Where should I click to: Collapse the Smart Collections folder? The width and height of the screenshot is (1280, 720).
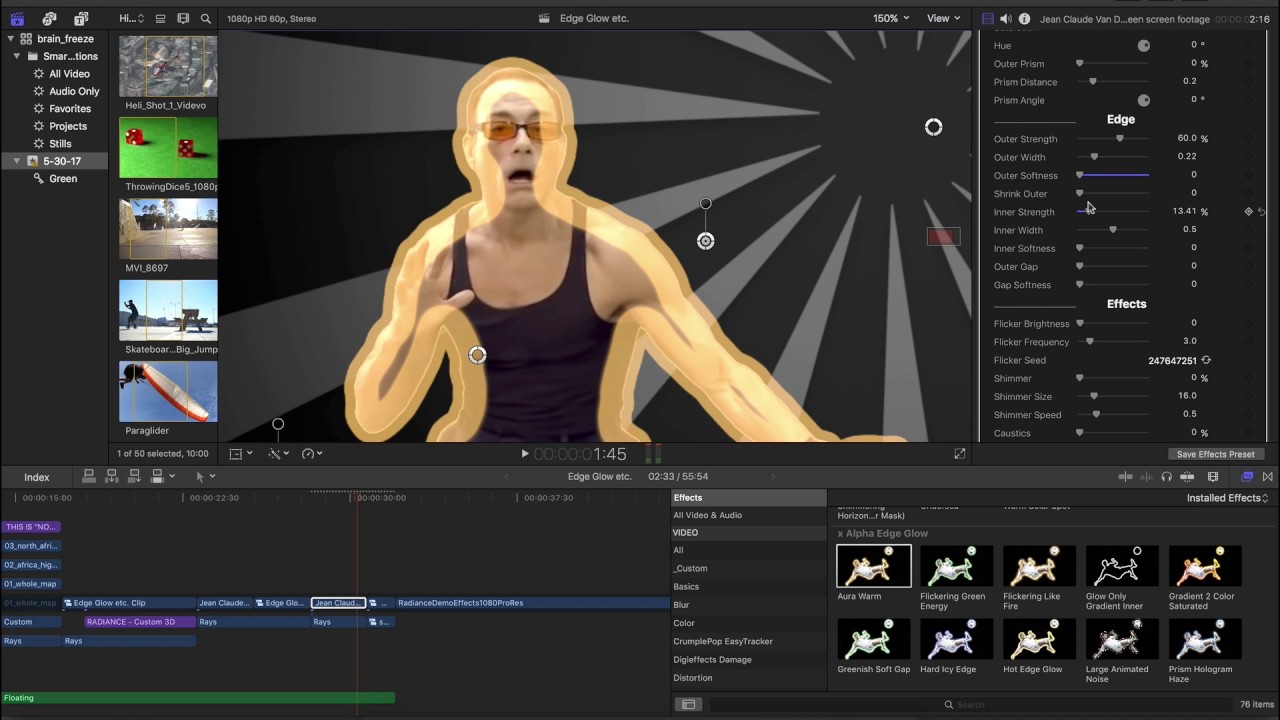click(18, 57)
